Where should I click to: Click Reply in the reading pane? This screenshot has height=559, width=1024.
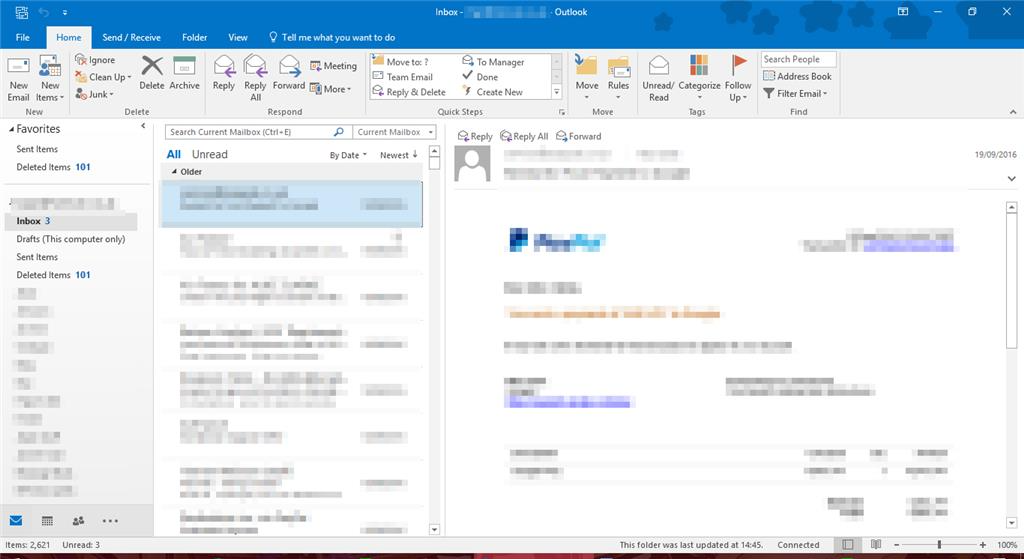click(x=475, y=136)
